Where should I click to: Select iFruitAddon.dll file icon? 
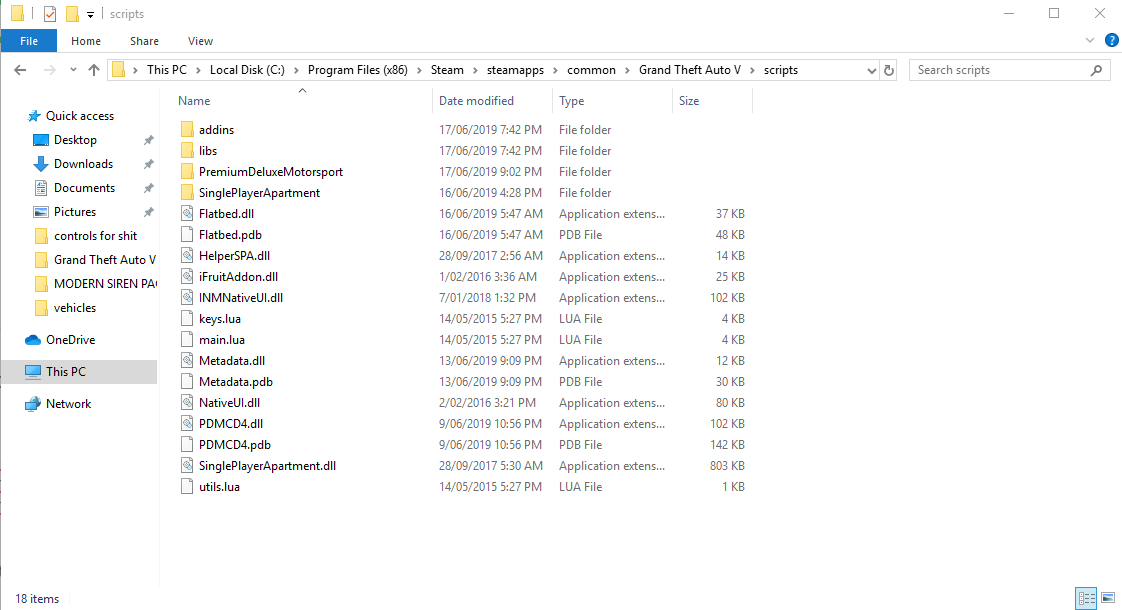(x=187, y=277)
